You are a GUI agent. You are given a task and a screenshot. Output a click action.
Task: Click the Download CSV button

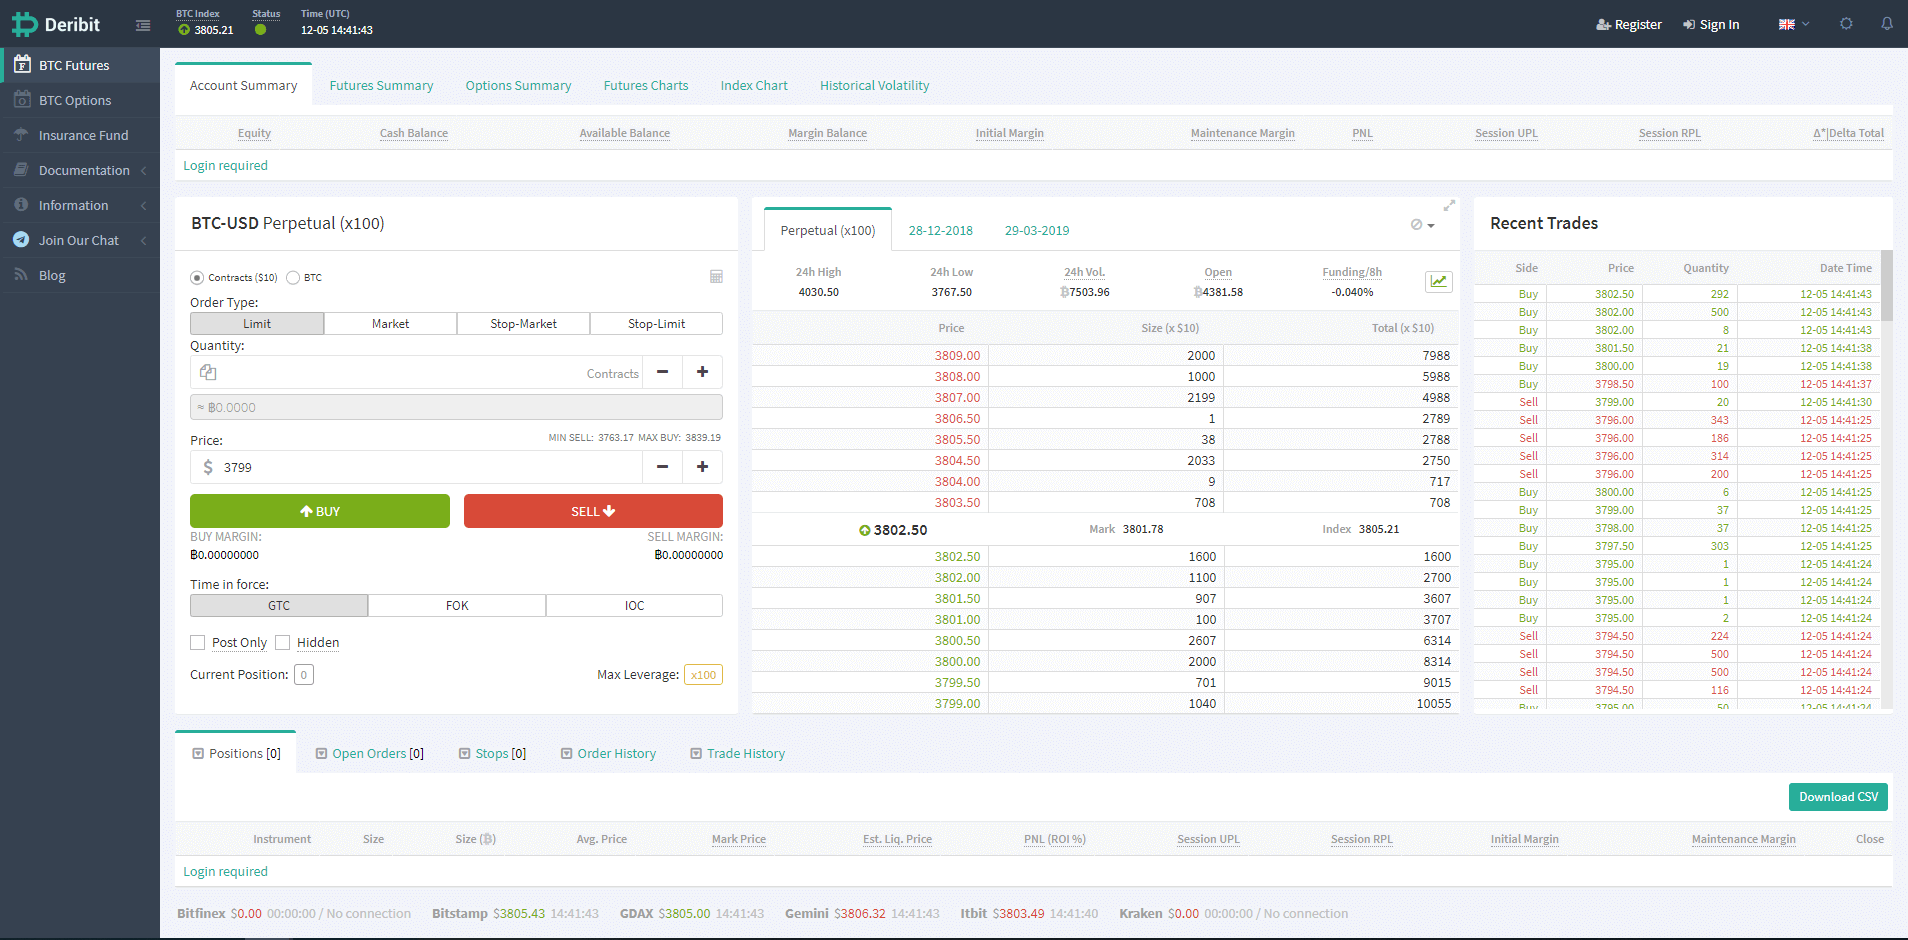(x=1837, y=797)
